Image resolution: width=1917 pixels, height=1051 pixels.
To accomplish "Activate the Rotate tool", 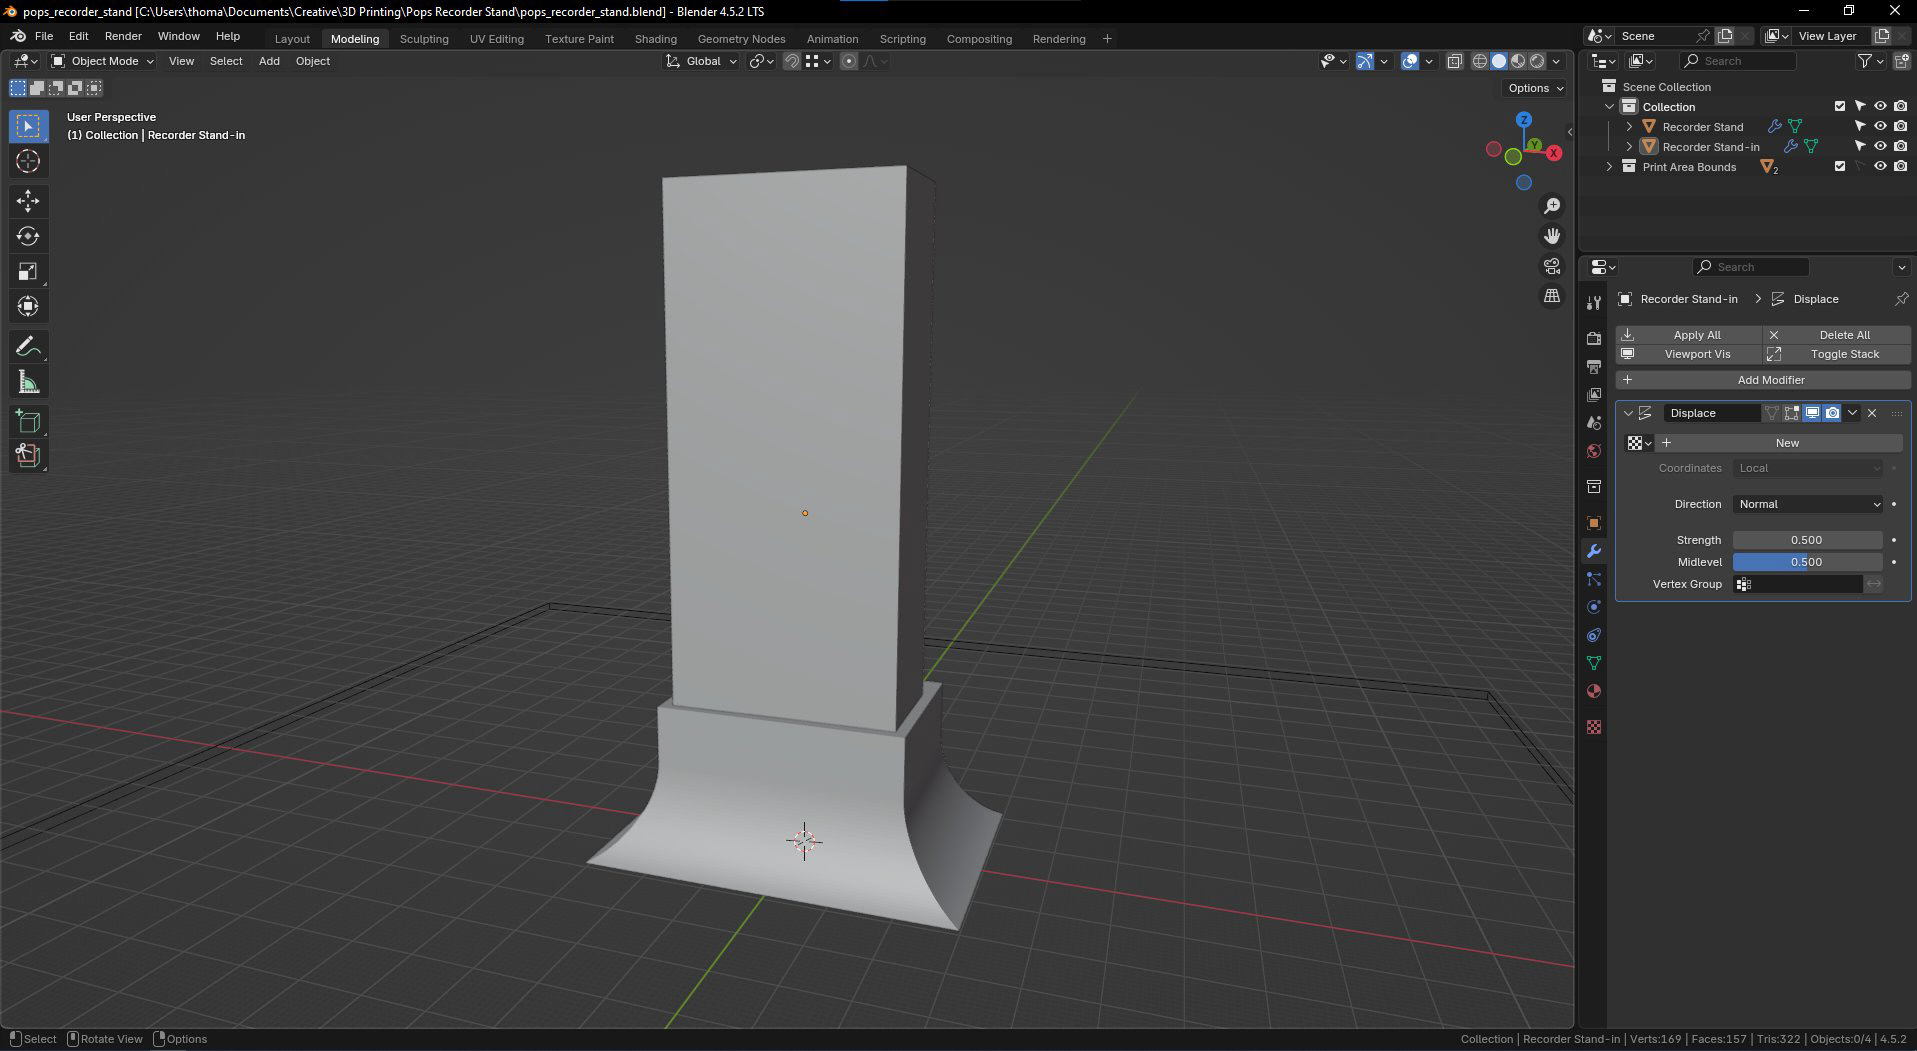I will click(x=28, y=236).
